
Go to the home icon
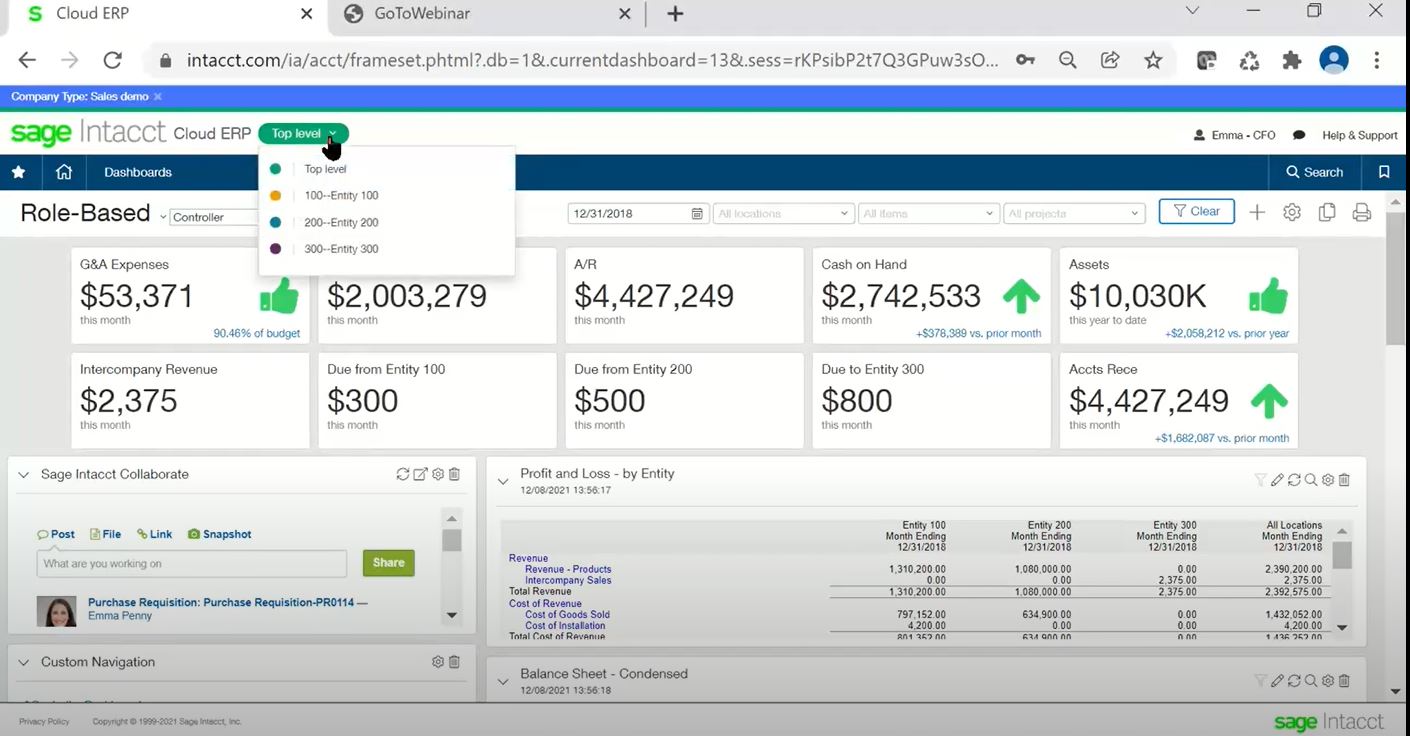click(64, 172)
